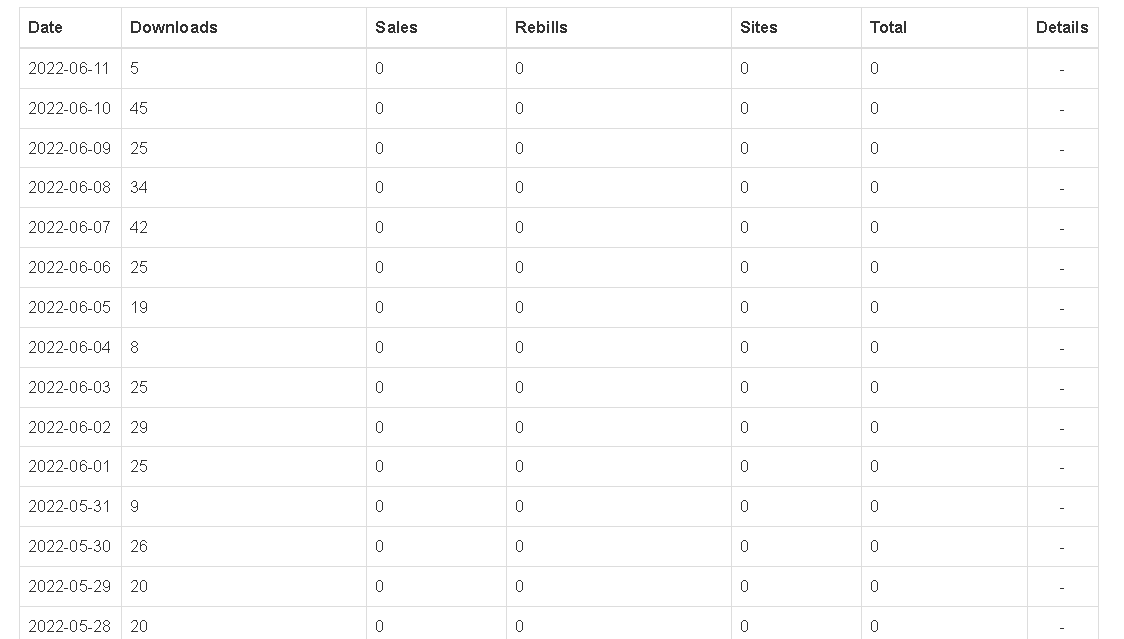Click downloads value 8 for 2022-06-04
The width and height of the screenshot is (1124, 639).
[135, 347]
